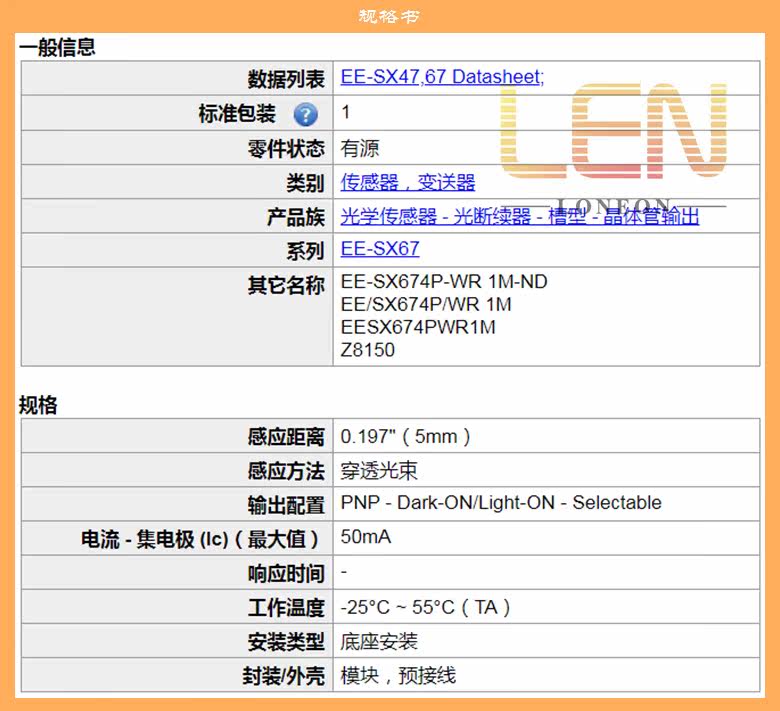
Task: Click the blue help icon beside 标准包装
Action: tap(305, 114)
